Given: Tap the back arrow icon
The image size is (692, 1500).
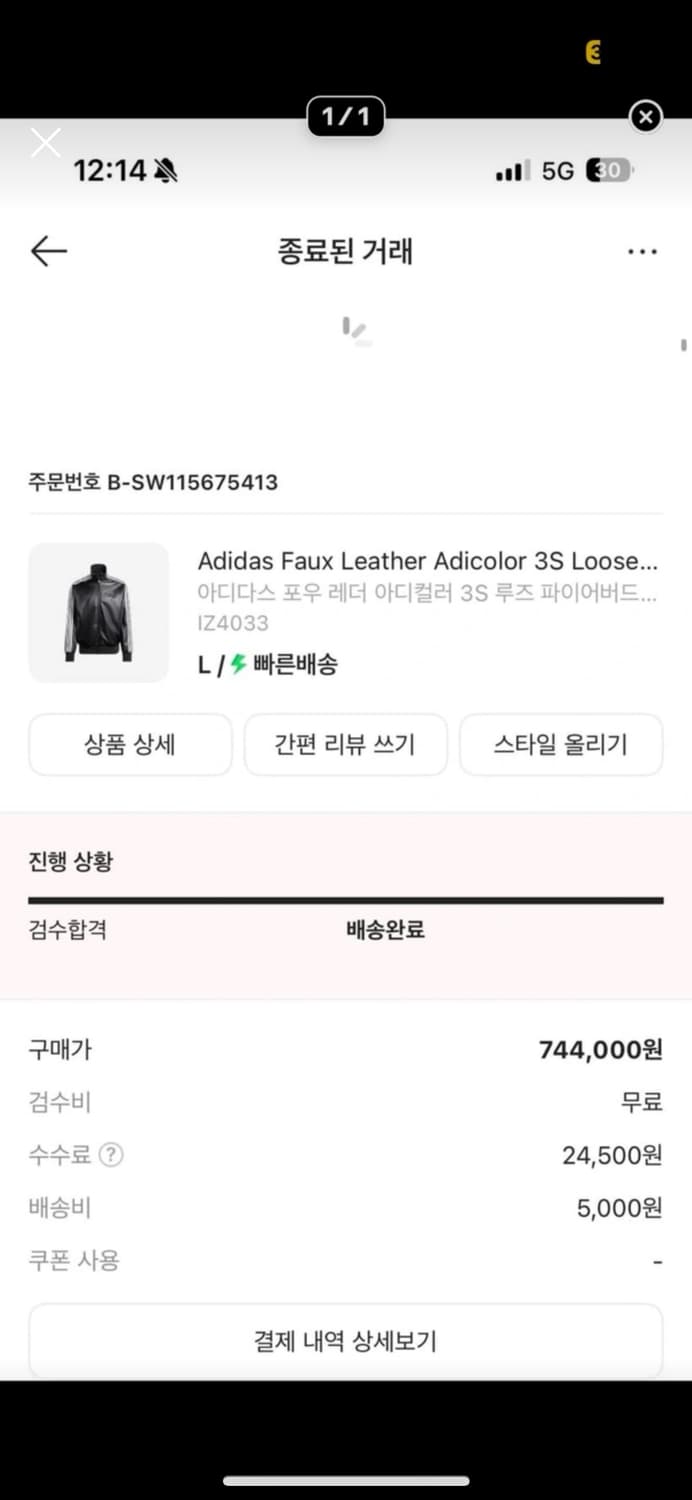Looking at the screenshot, I should point(48,251).
